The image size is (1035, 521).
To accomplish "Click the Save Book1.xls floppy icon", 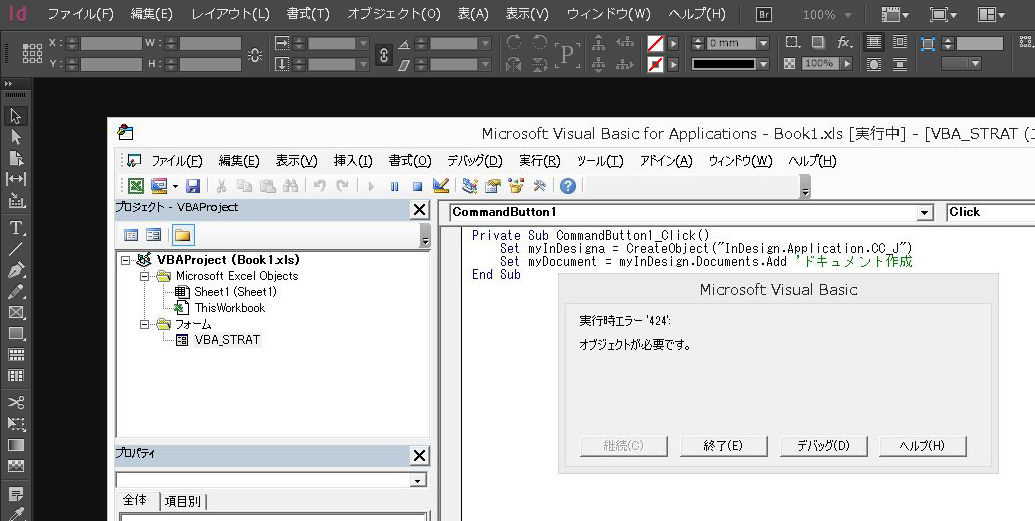I will point(193,186).
